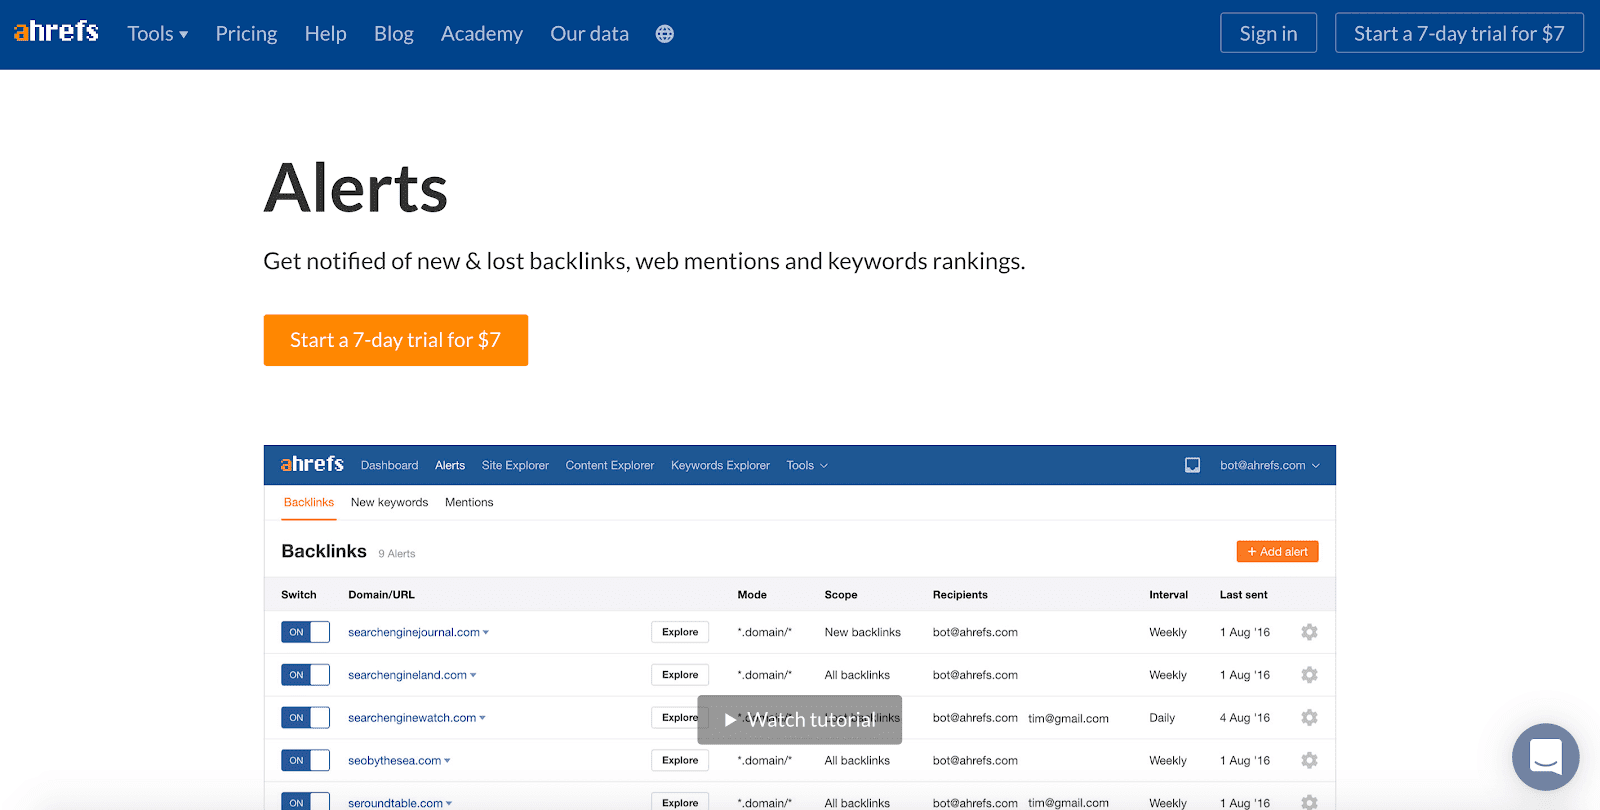
Task: Click header Start a 7-day trial button
Action: 1459,33
